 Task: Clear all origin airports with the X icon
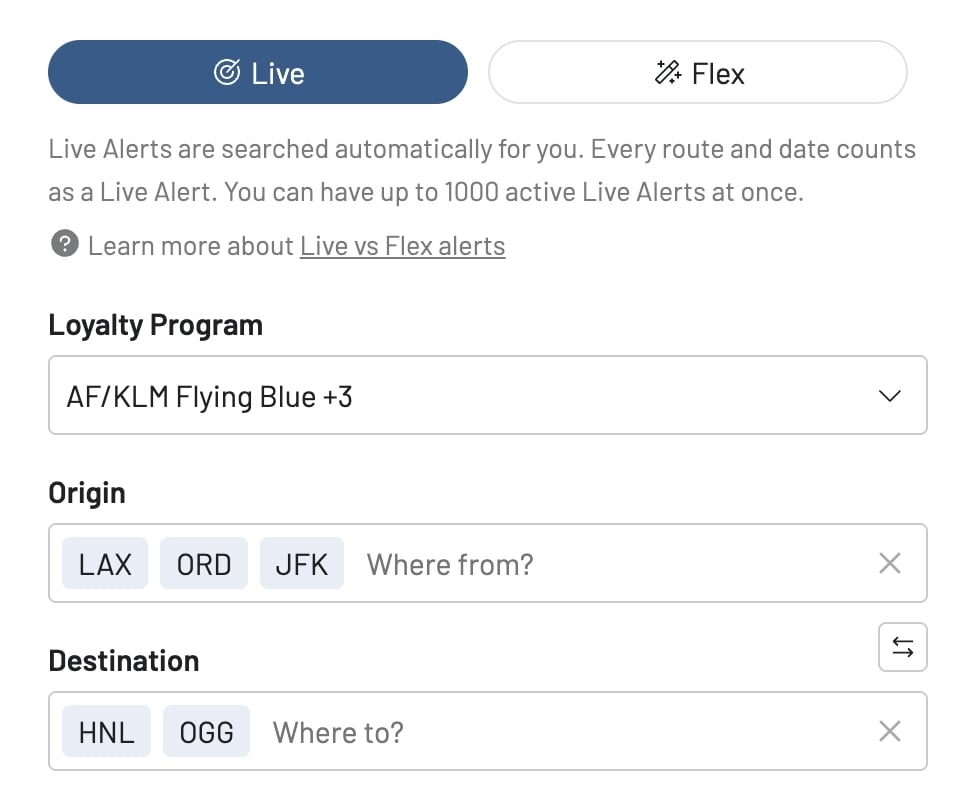[889, 563]
